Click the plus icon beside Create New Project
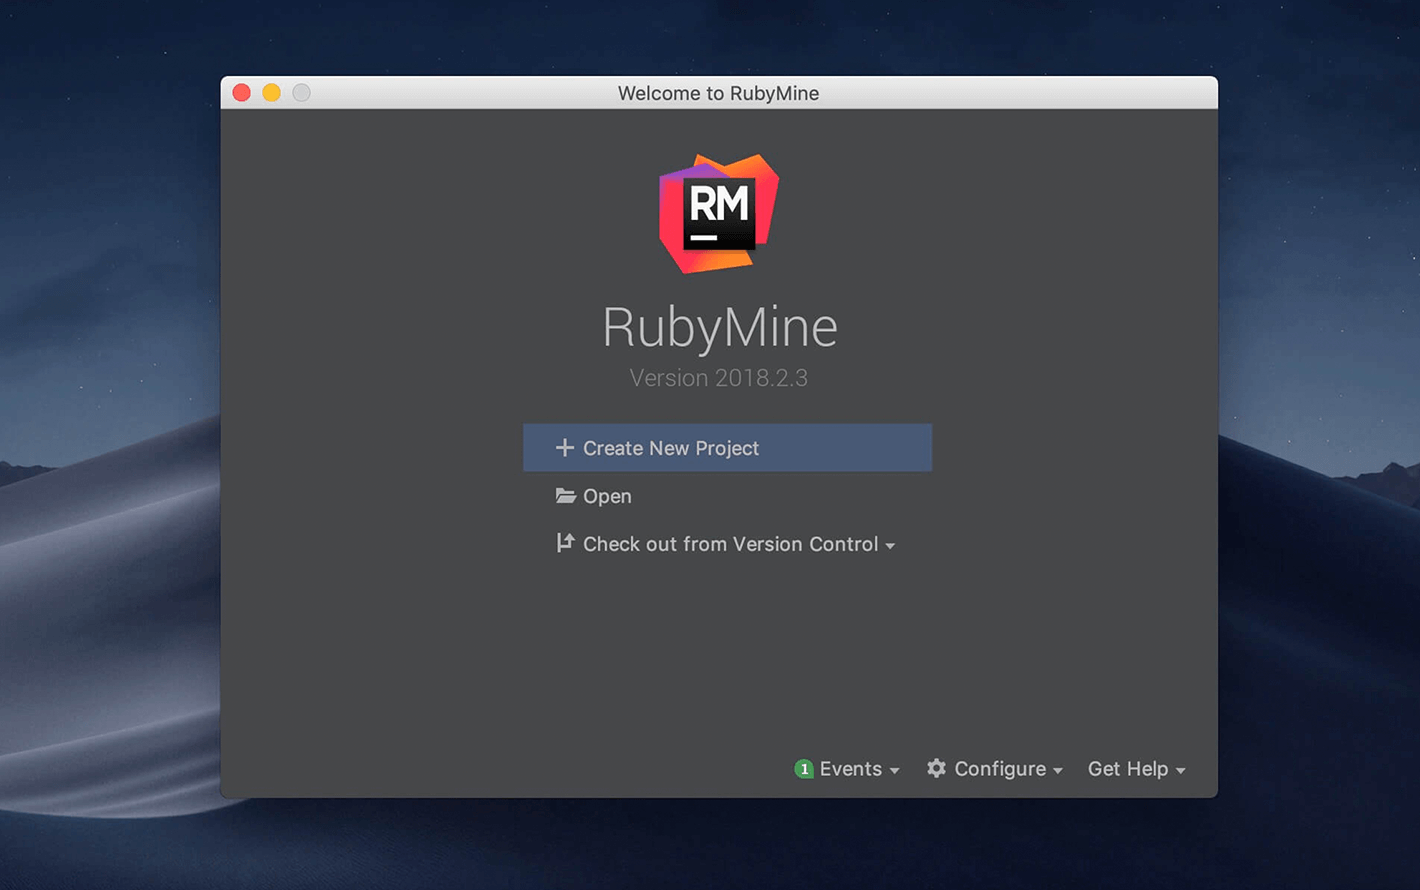Screen dimensions: 1420x890 pos(565,448)
